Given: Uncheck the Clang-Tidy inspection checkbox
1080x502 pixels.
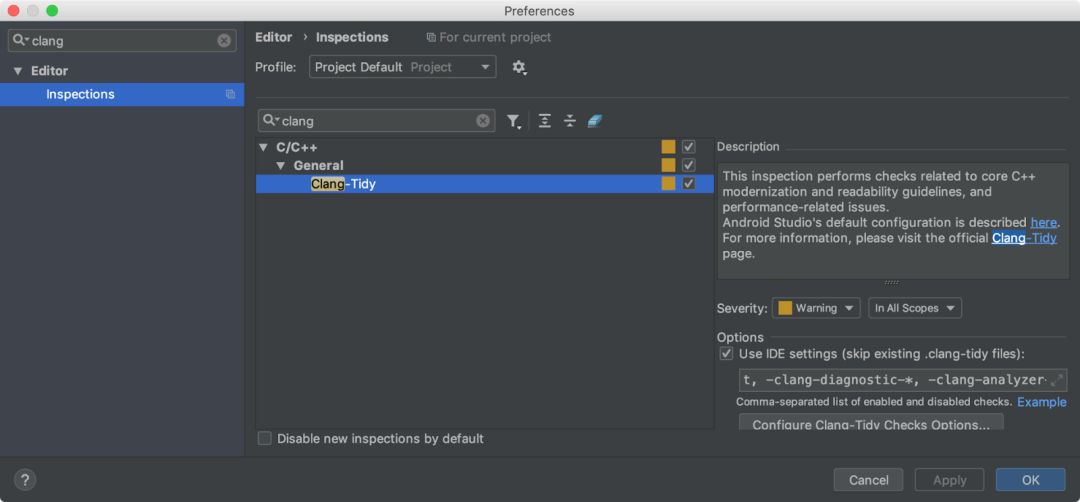Looking at the screenshot, I should coord(688,184).
